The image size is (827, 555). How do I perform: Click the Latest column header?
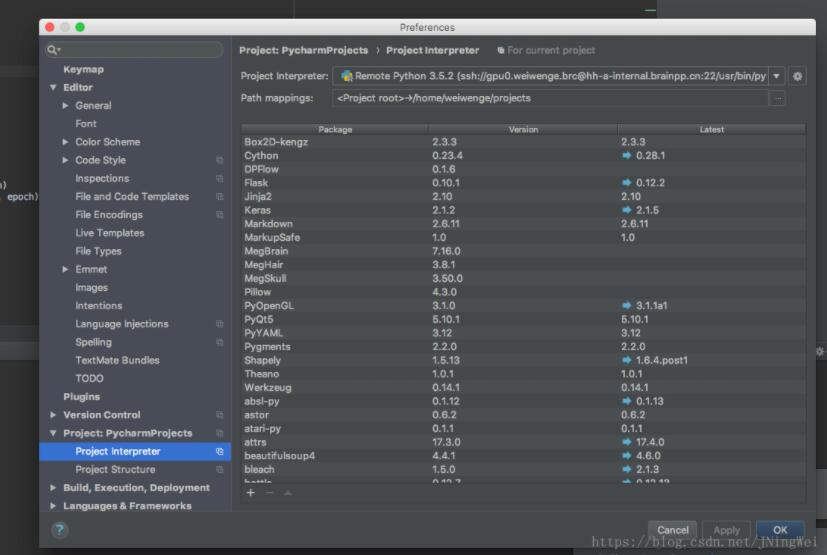click(711, 130)
